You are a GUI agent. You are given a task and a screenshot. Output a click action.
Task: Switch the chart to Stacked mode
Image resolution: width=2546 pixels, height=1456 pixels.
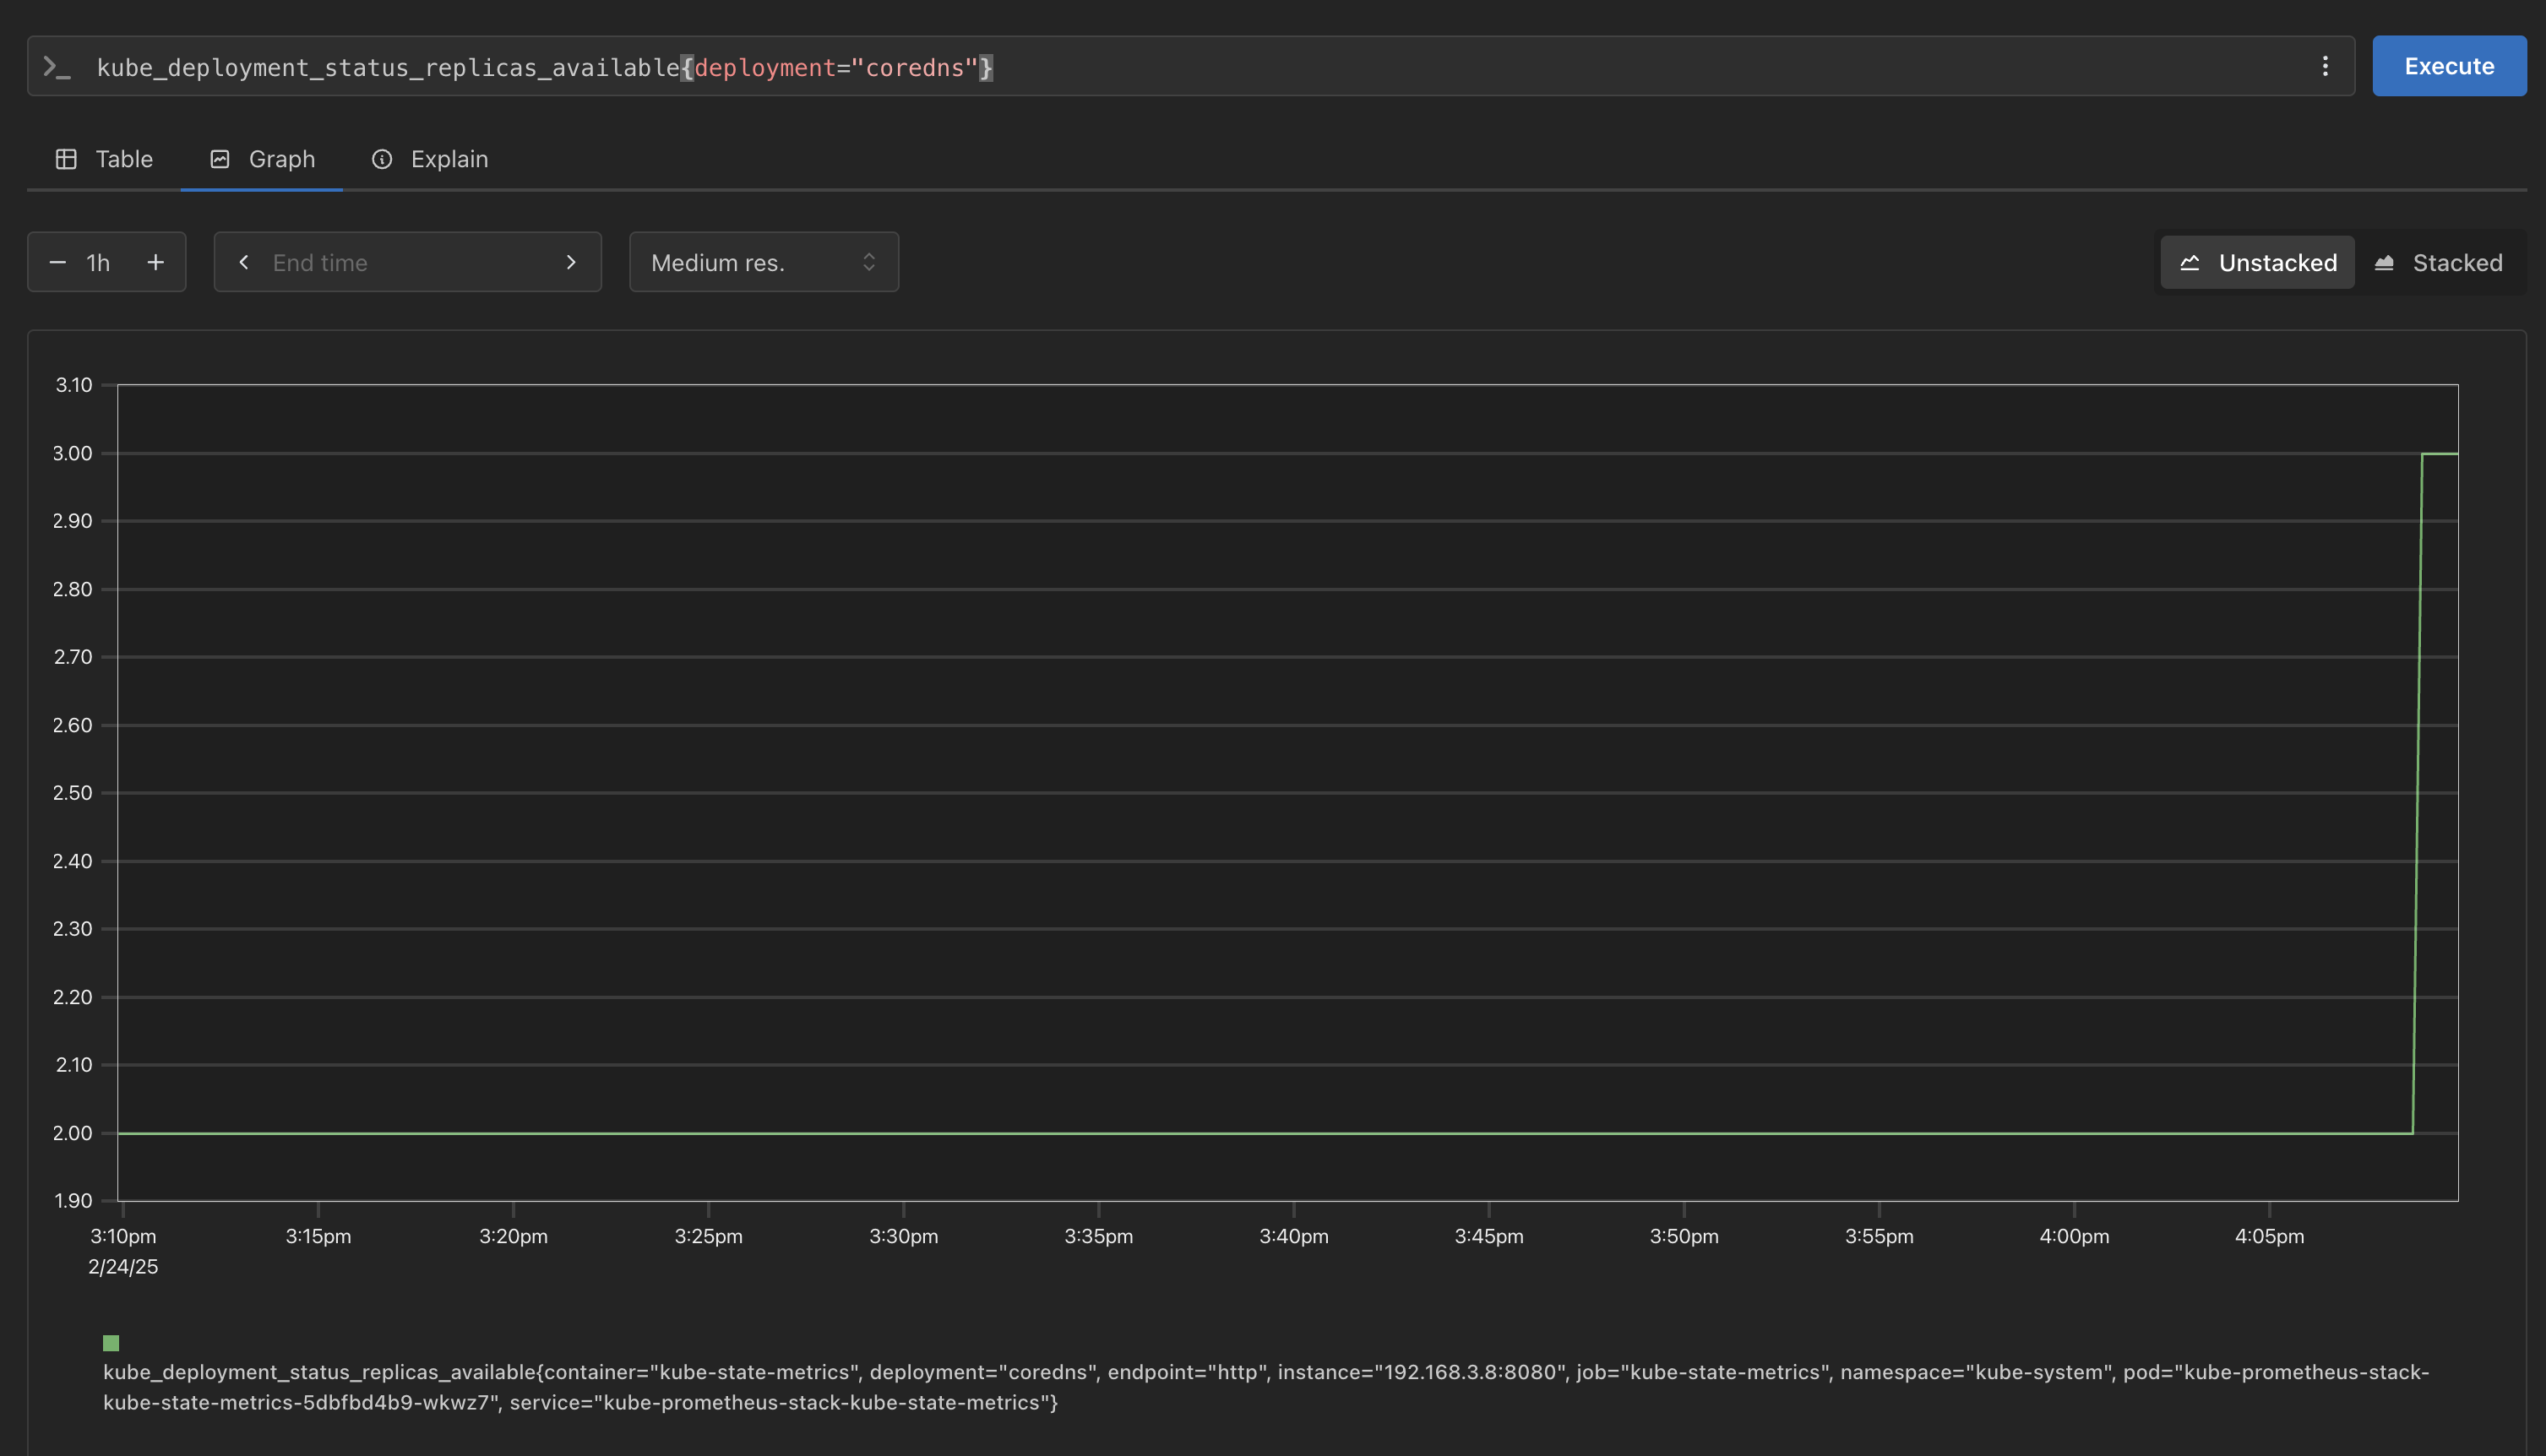[2439, 263]
